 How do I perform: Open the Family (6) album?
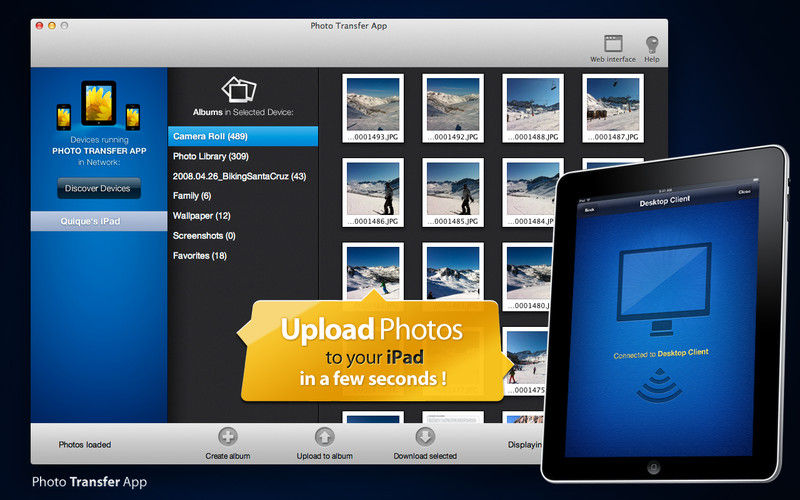(243, 196)
